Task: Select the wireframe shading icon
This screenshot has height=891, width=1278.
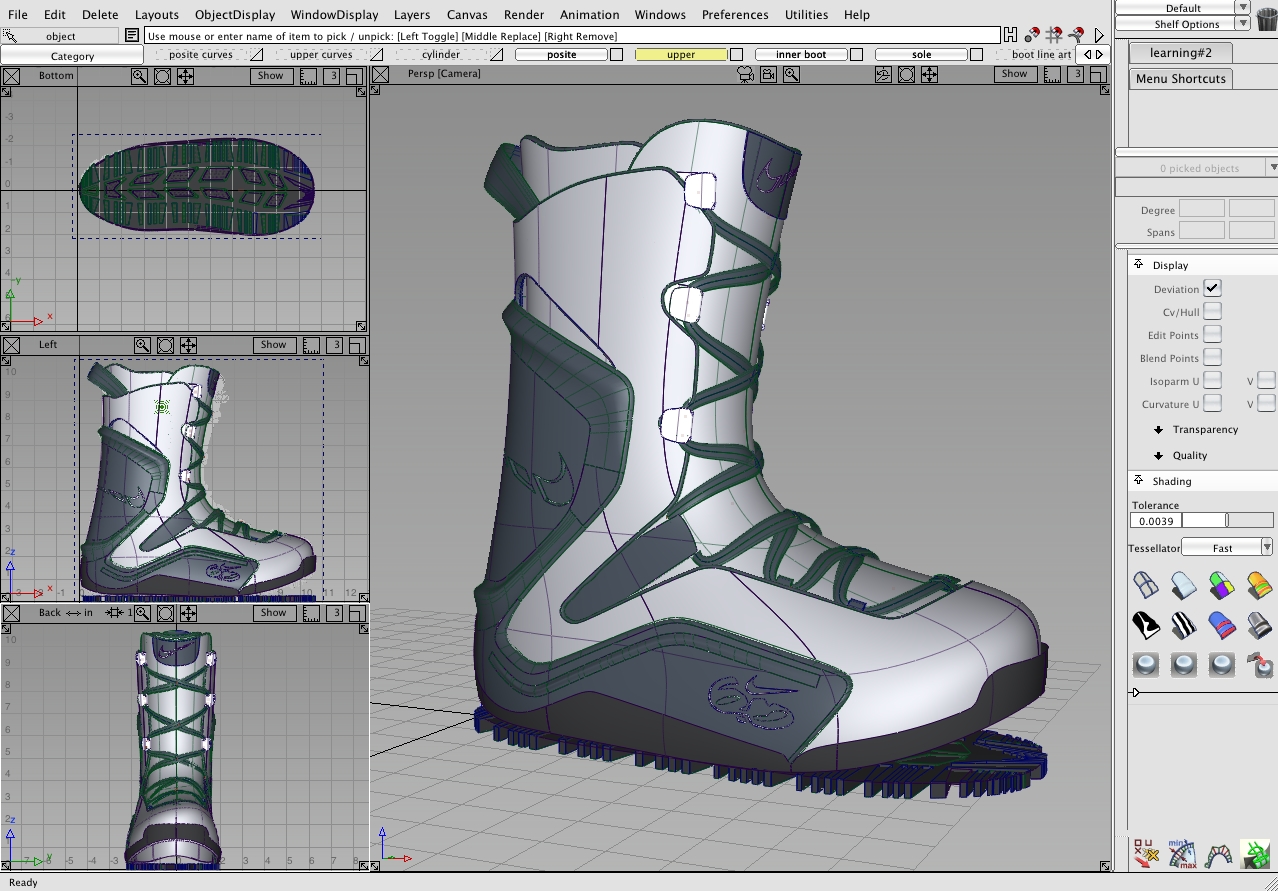Action: click(1146, 585)
